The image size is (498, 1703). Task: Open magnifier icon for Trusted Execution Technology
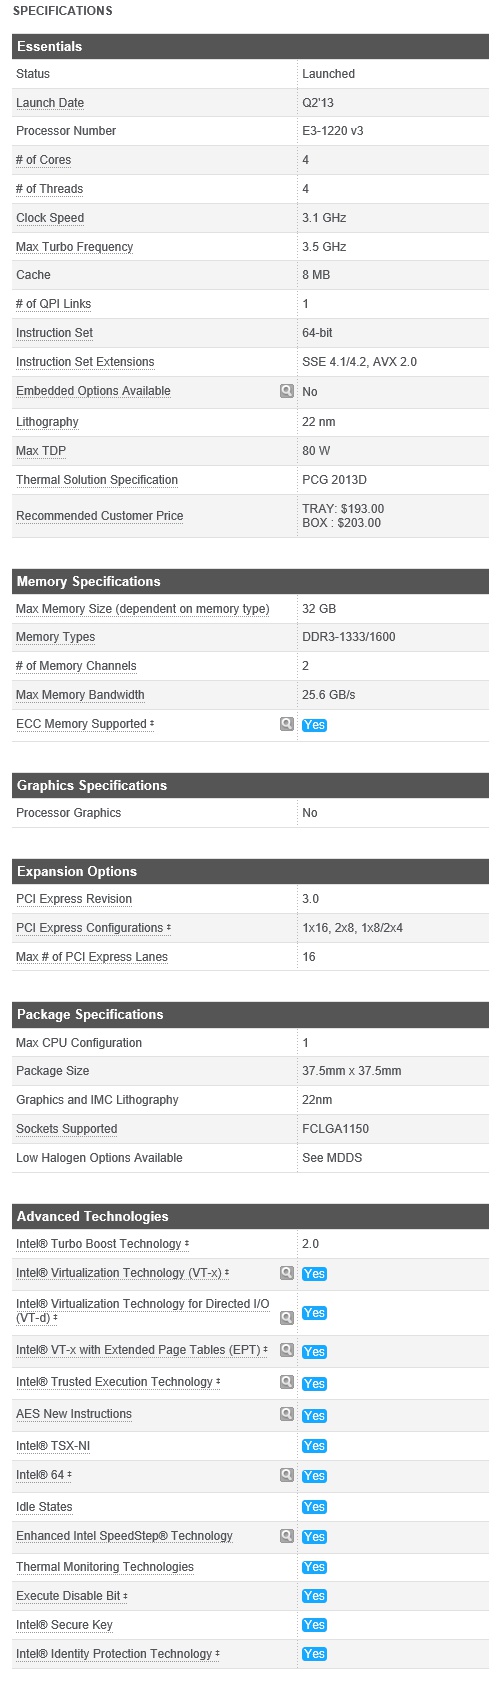pos(287,1382)
